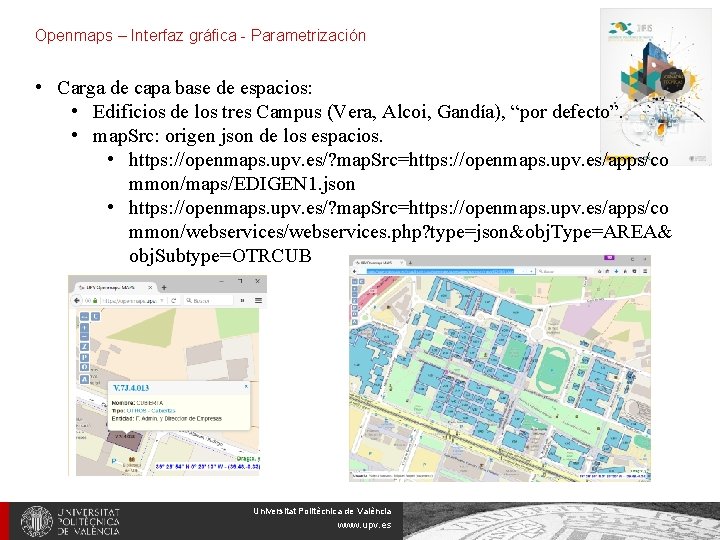
Task: Zoom in with plus button on right map
Action: coord(355,289)
